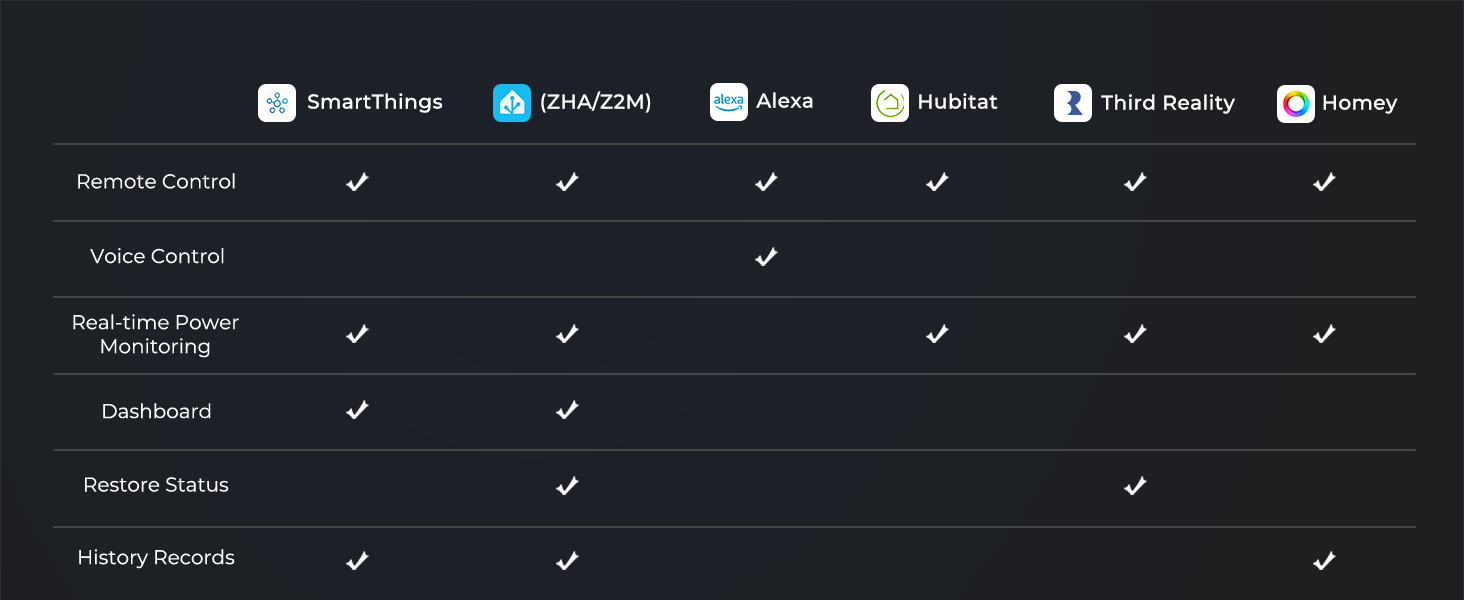Click Third Reality Restore Status checkmark

point(1135,486)
